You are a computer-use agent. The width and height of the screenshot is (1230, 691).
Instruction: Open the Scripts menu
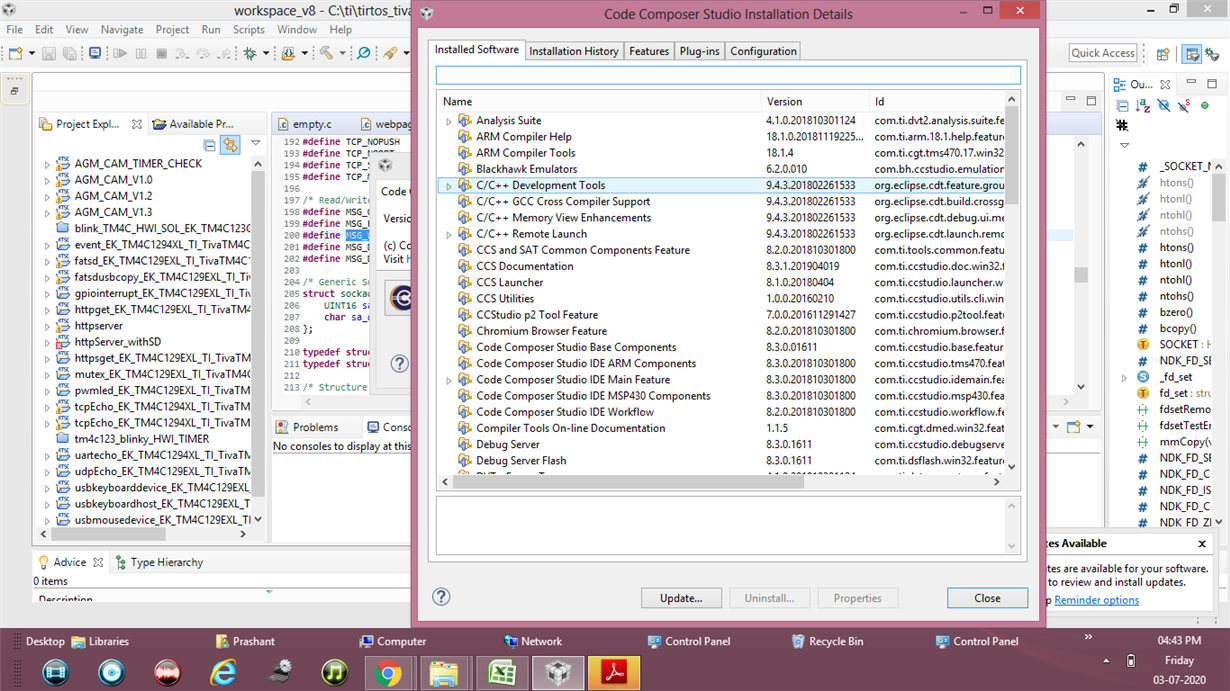coord(249,30)
